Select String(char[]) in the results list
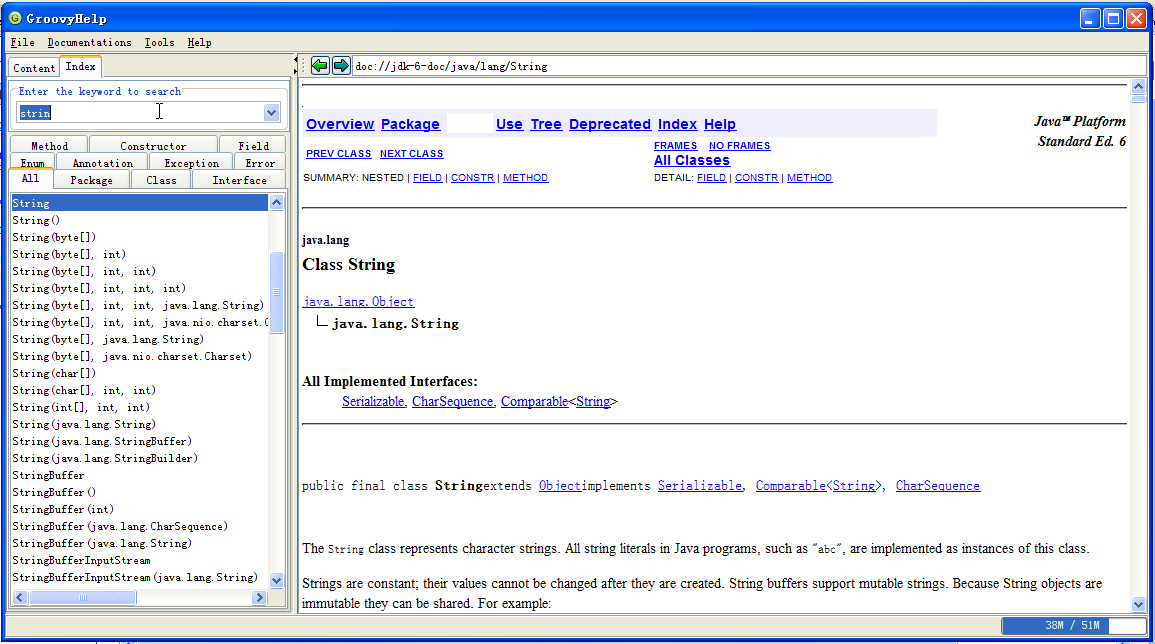Viewport: 1155px width, 644px height. (x=54, y=373)
